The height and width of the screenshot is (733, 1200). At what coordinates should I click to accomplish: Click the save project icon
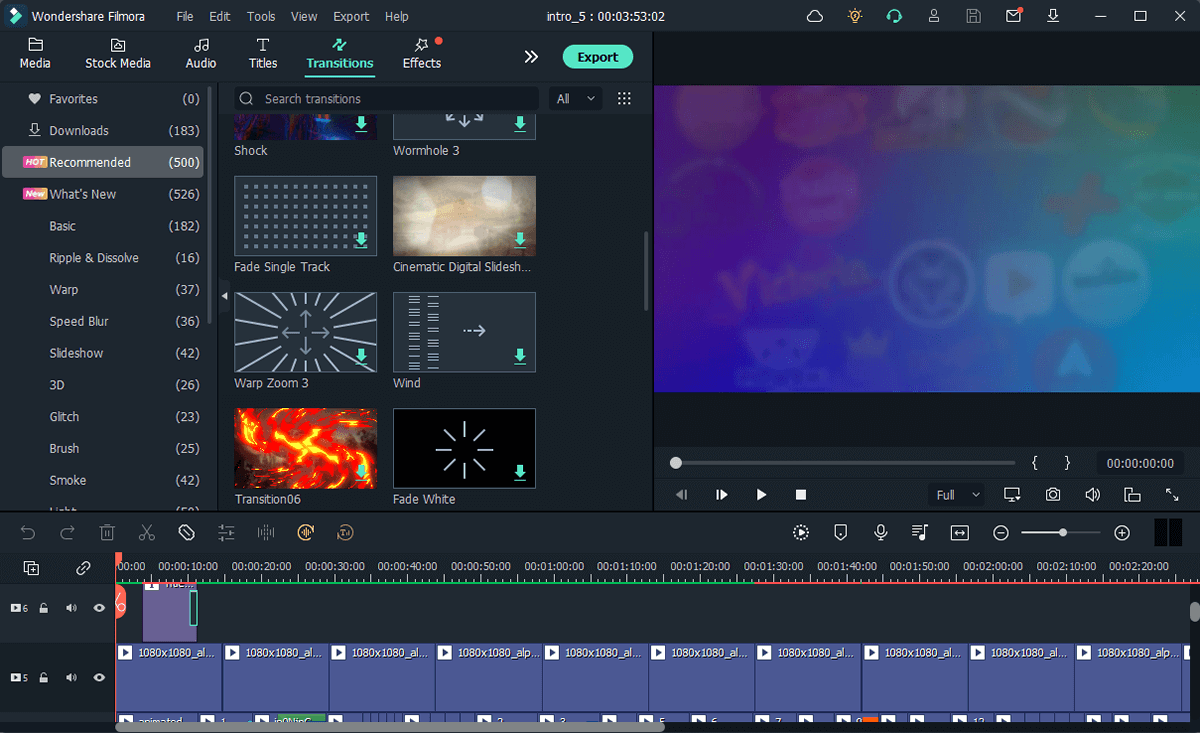pyautogui.click(x=974, y=16)
